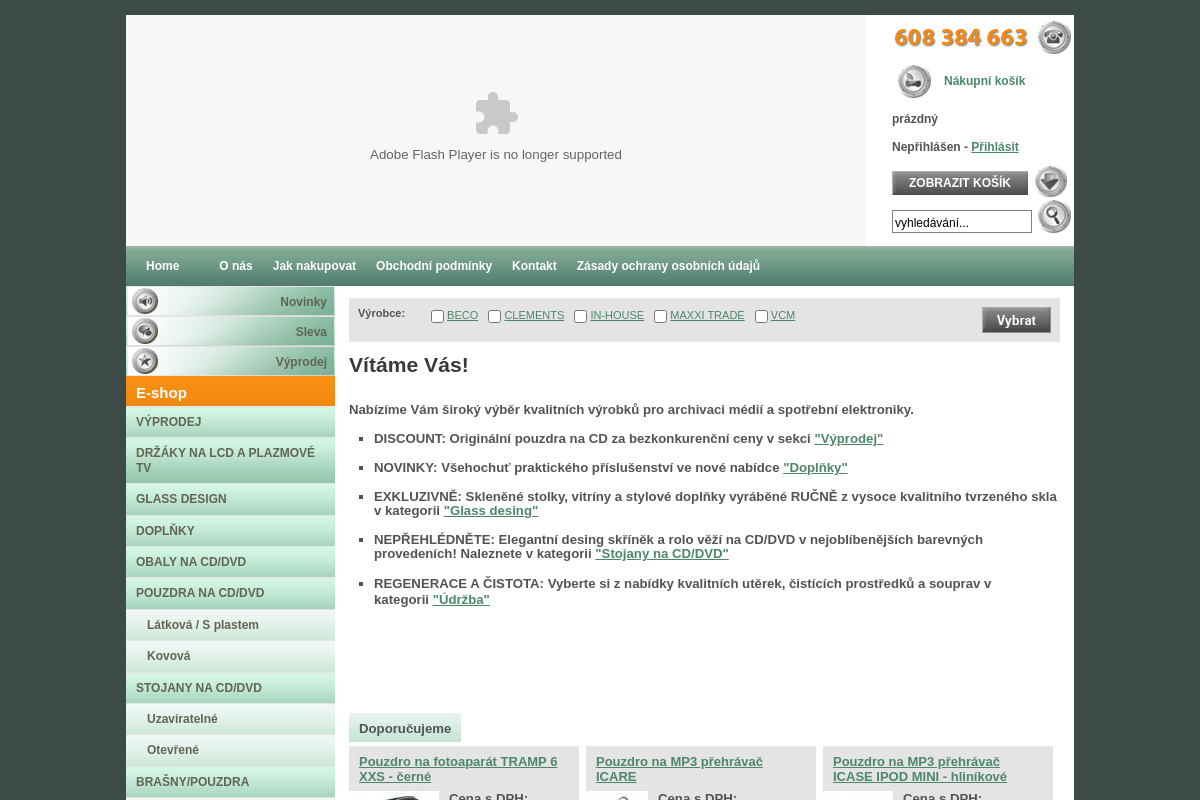Click the shopping cart icon
The width and height of the screenshot is (1200, 800).
(914, 81)
